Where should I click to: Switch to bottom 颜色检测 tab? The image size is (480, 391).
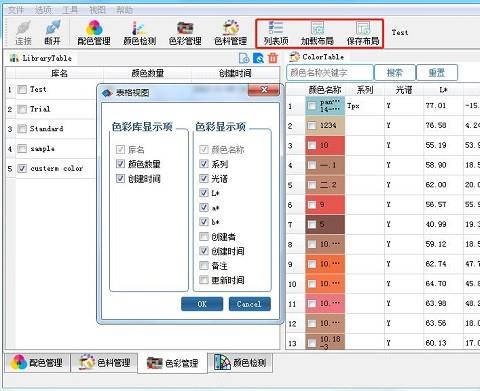(240, 362)
